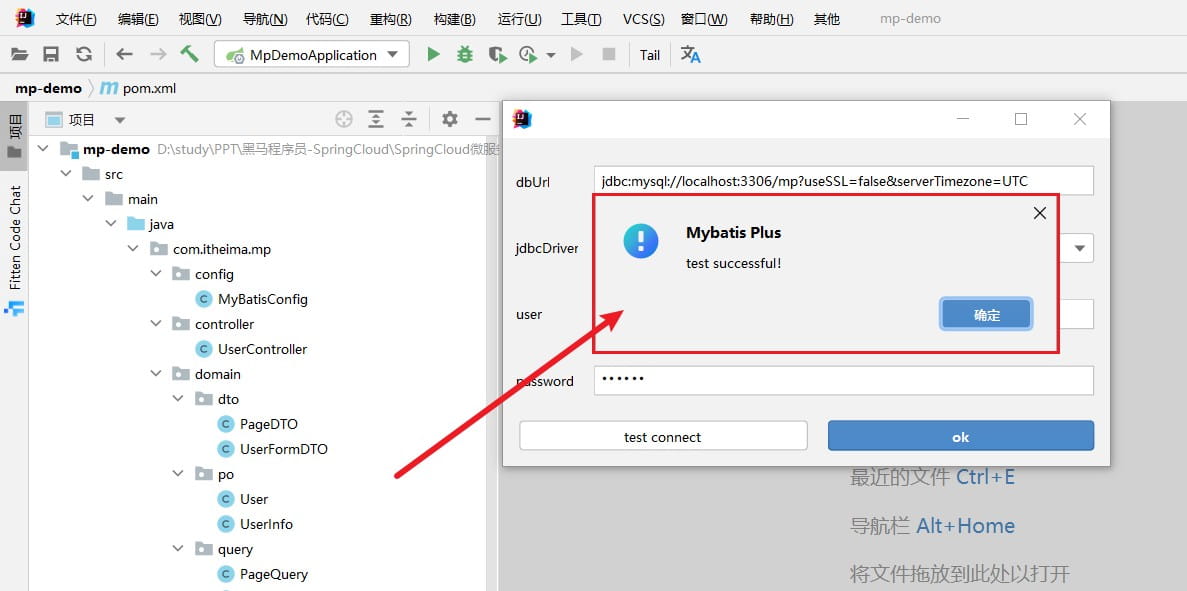Click the Build project hammer icon
Image resolution: width=1187 pixels, height=591 pixels.
click(x=189, y=55)
